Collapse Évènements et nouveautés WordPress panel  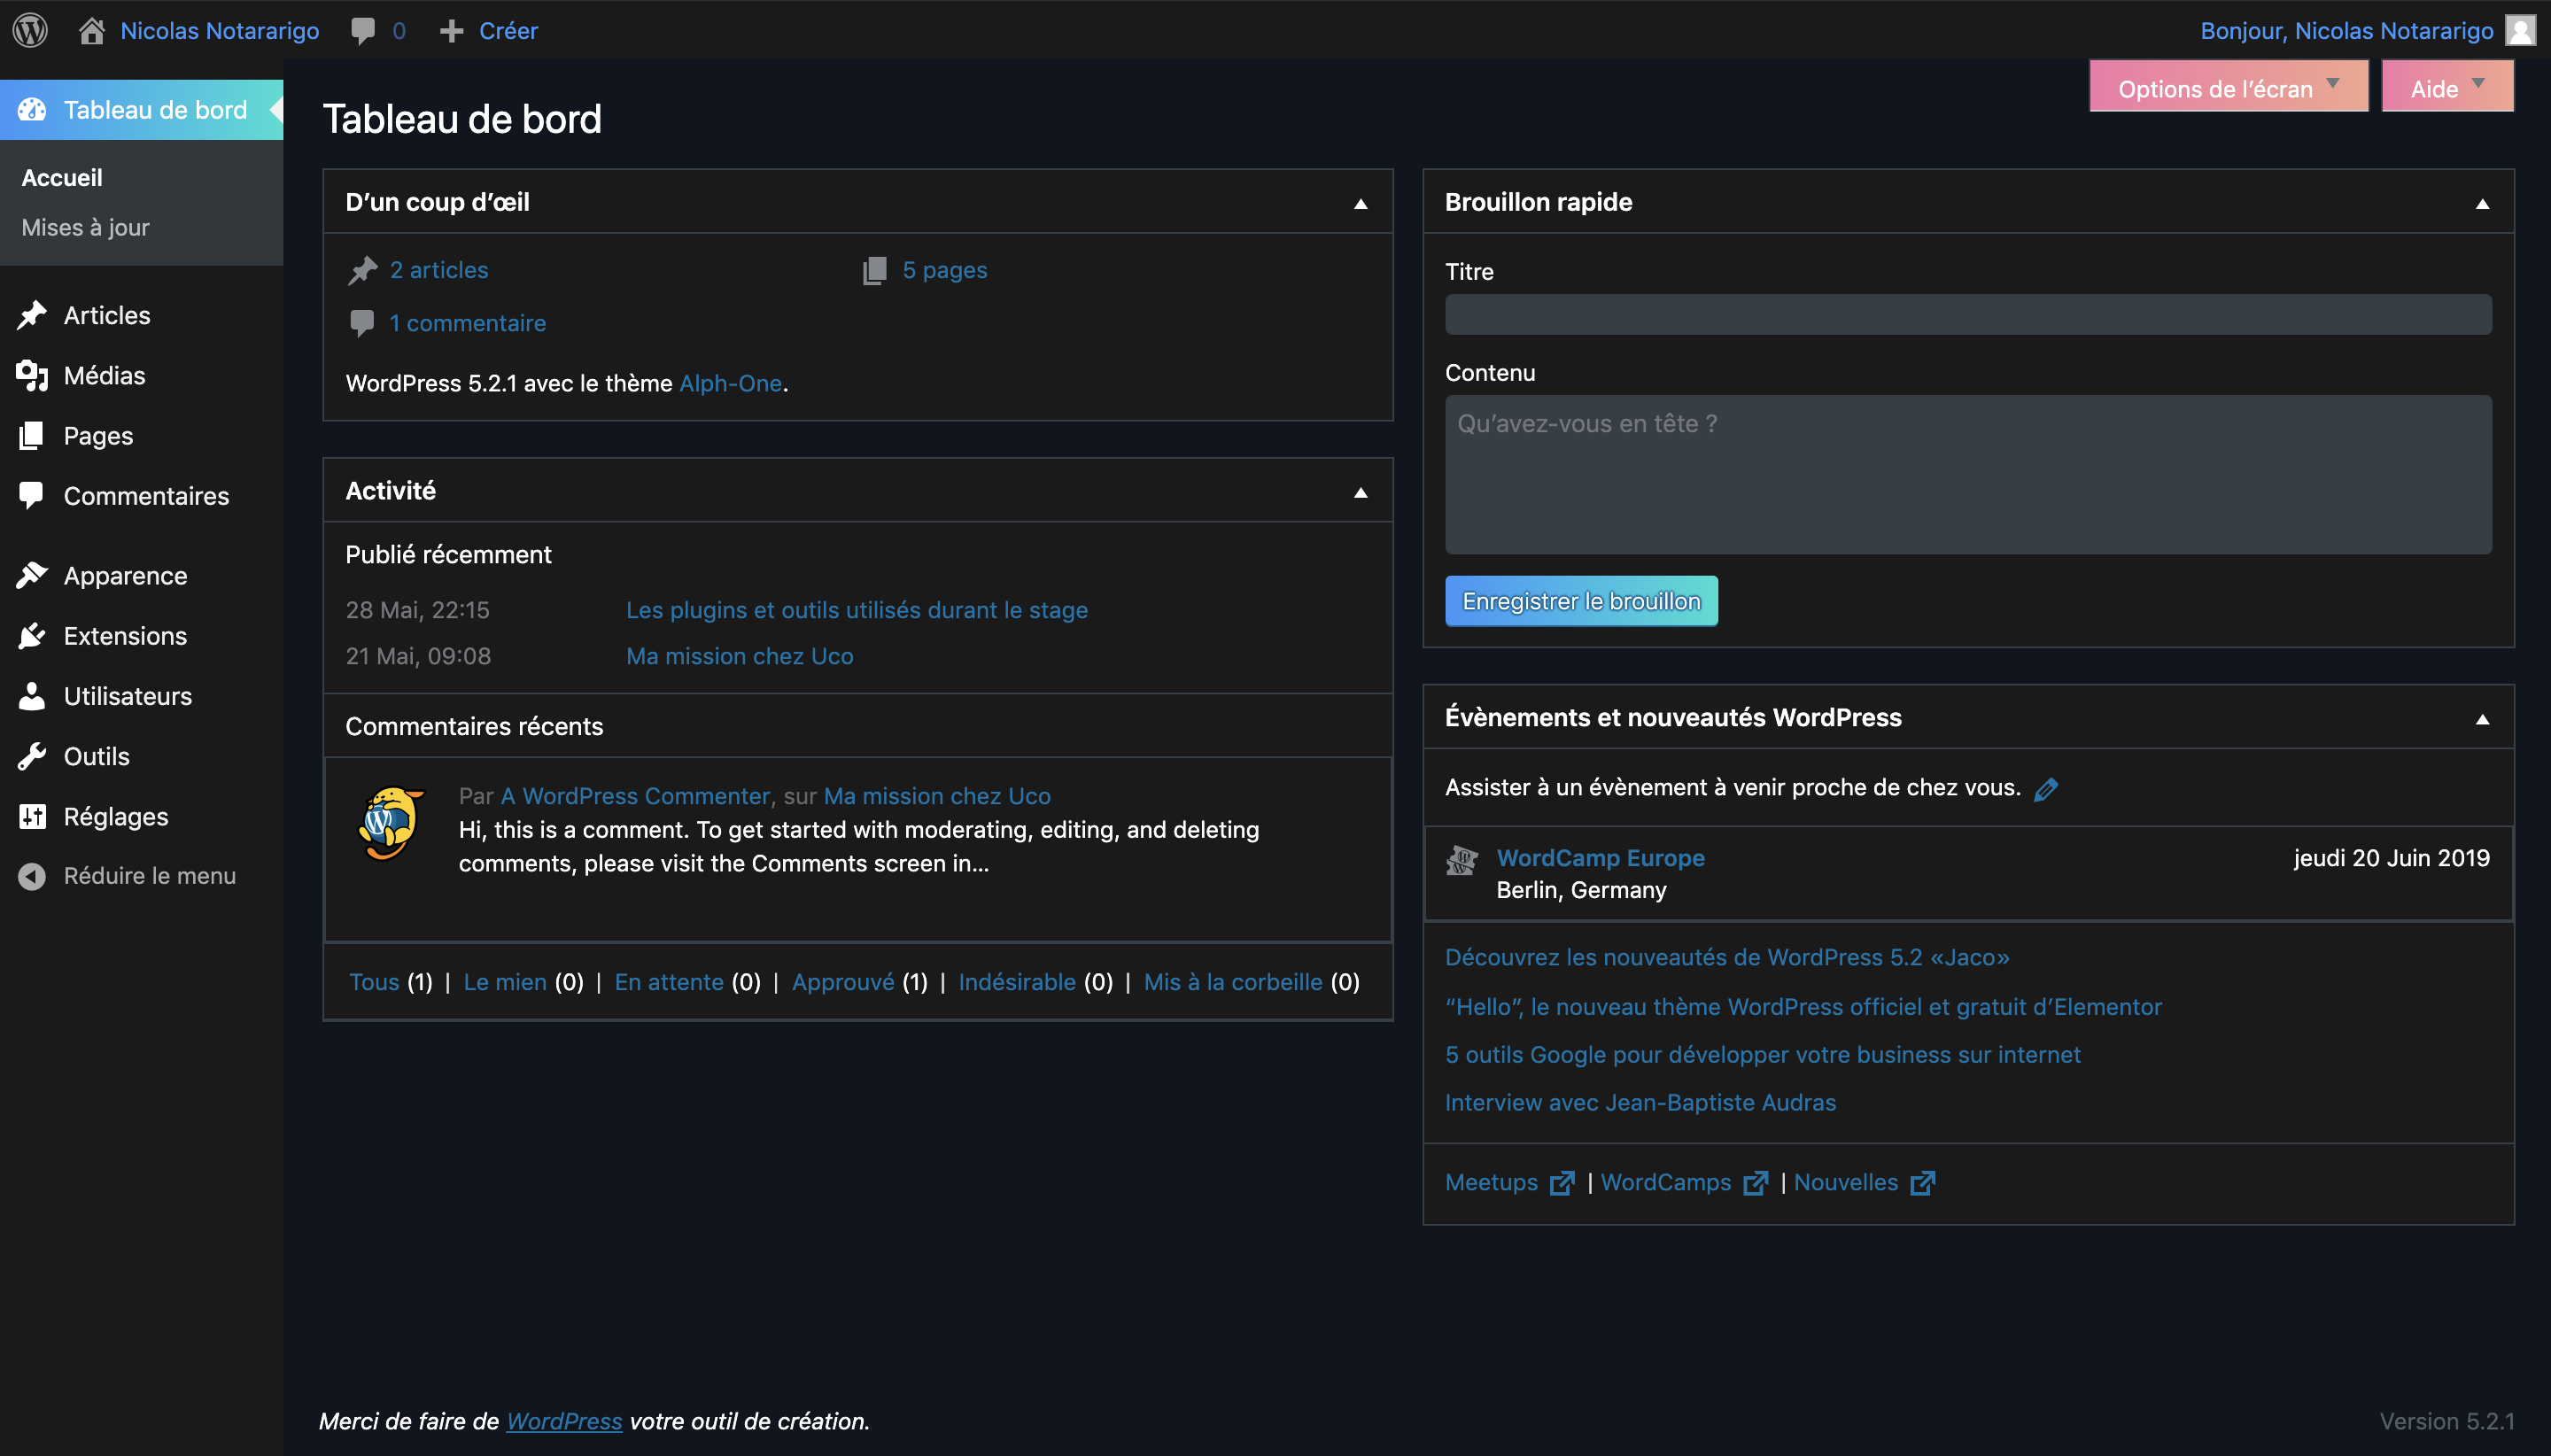point(2482,719)
